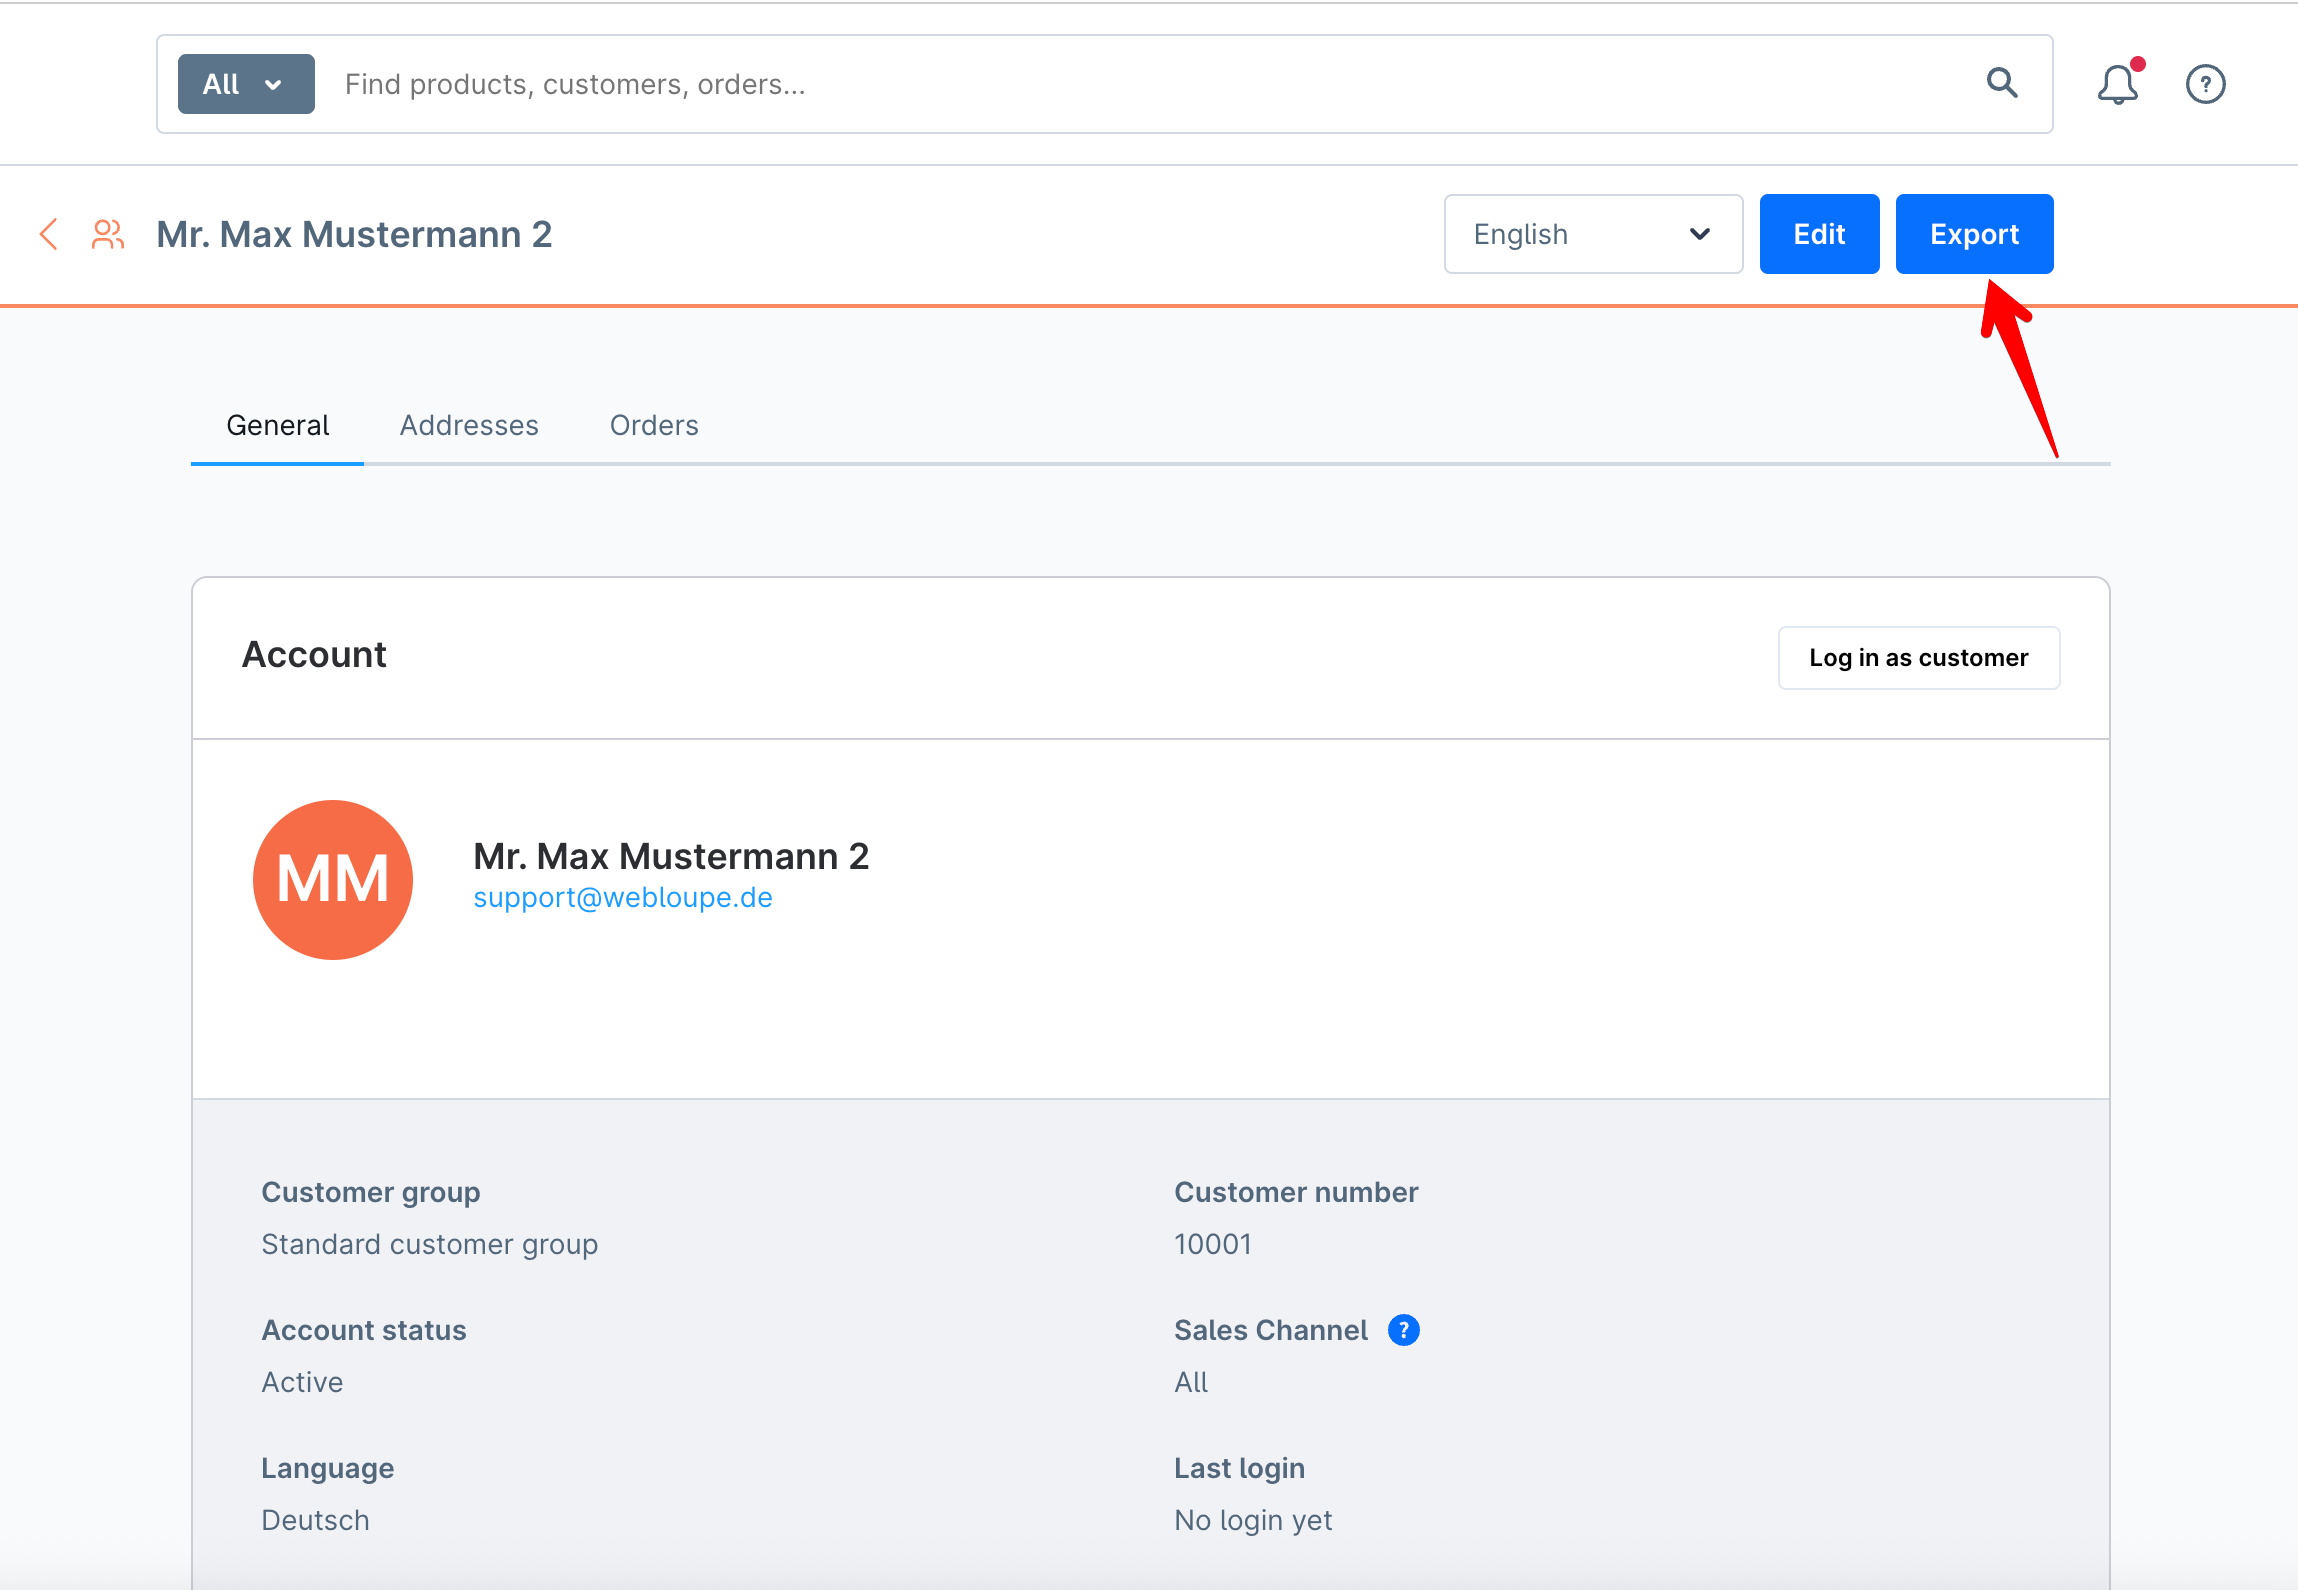Select the General tab
2298x1590 pixels.
point(278,425)
